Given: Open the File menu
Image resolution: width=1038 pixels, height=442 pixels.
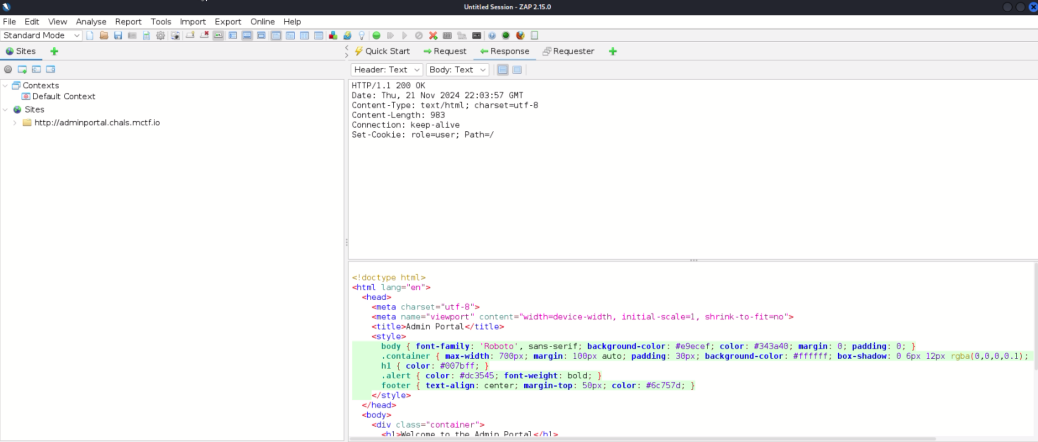Looking at the screenshot, I should [x=9, y=22].
